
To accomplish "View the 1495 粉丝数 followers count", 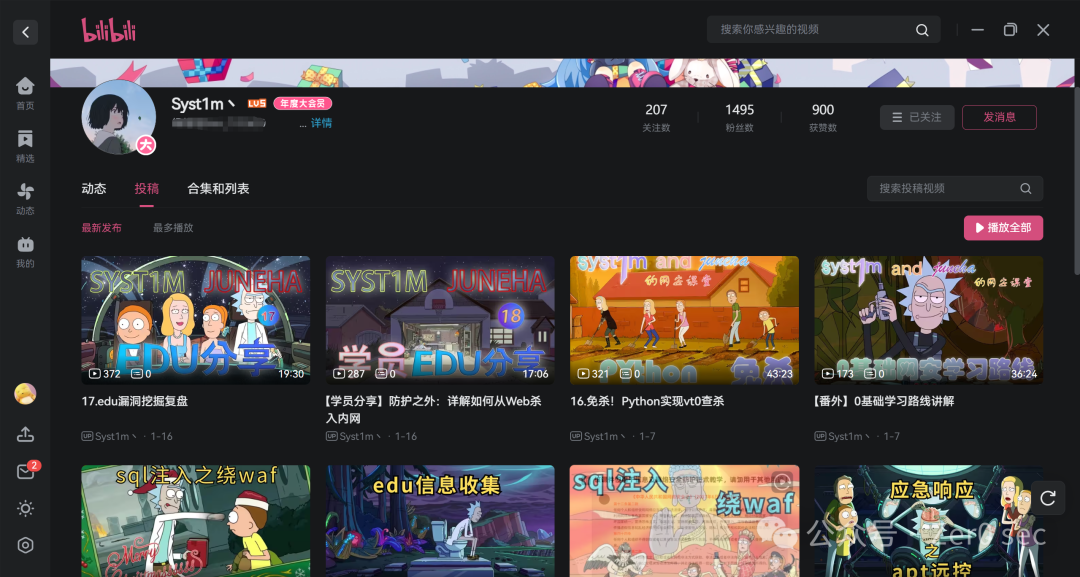I will point(739,117).
